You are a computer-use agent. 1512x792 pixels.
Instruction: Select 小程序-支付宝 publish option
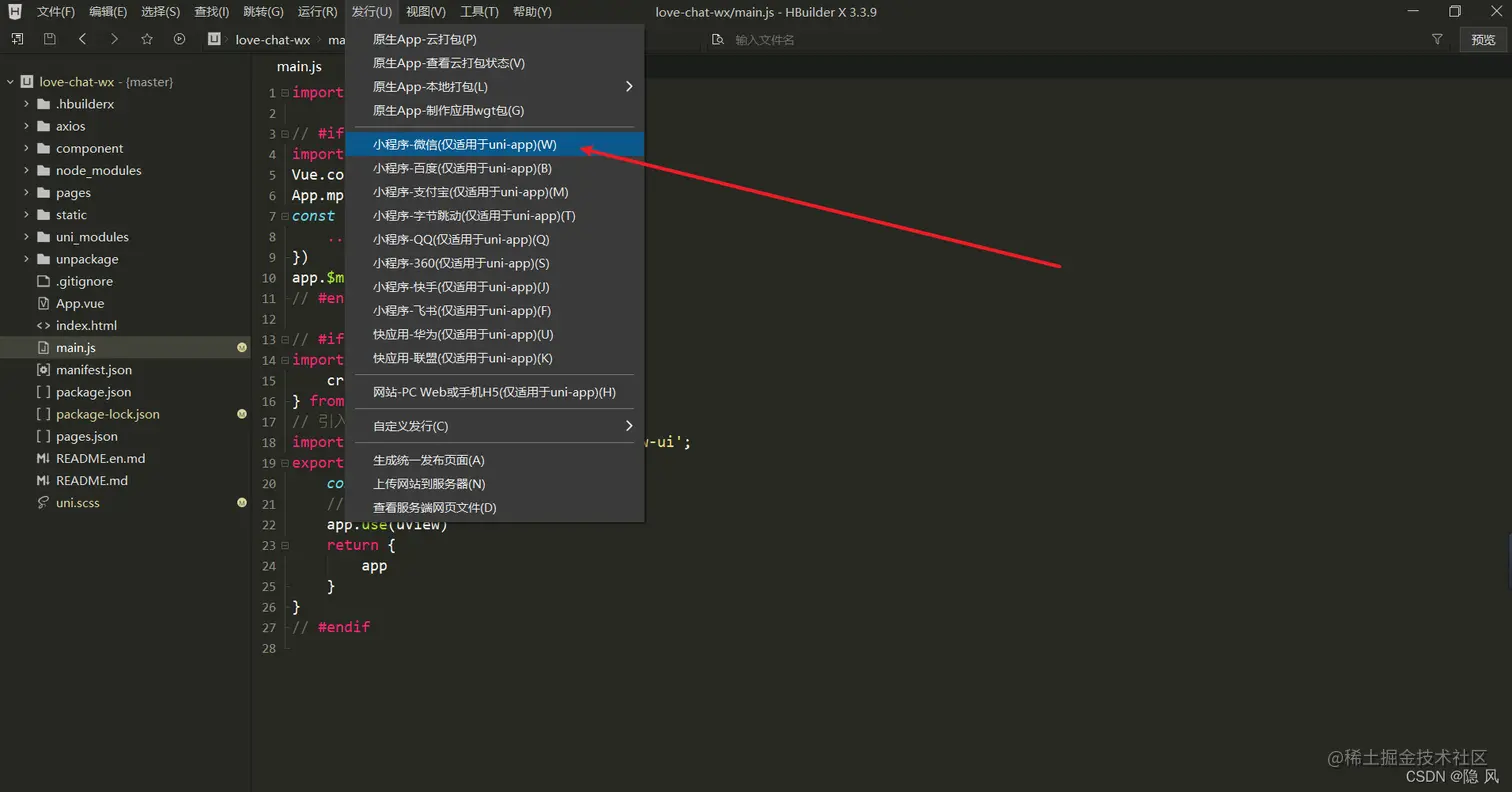click(x=495, y=192)
